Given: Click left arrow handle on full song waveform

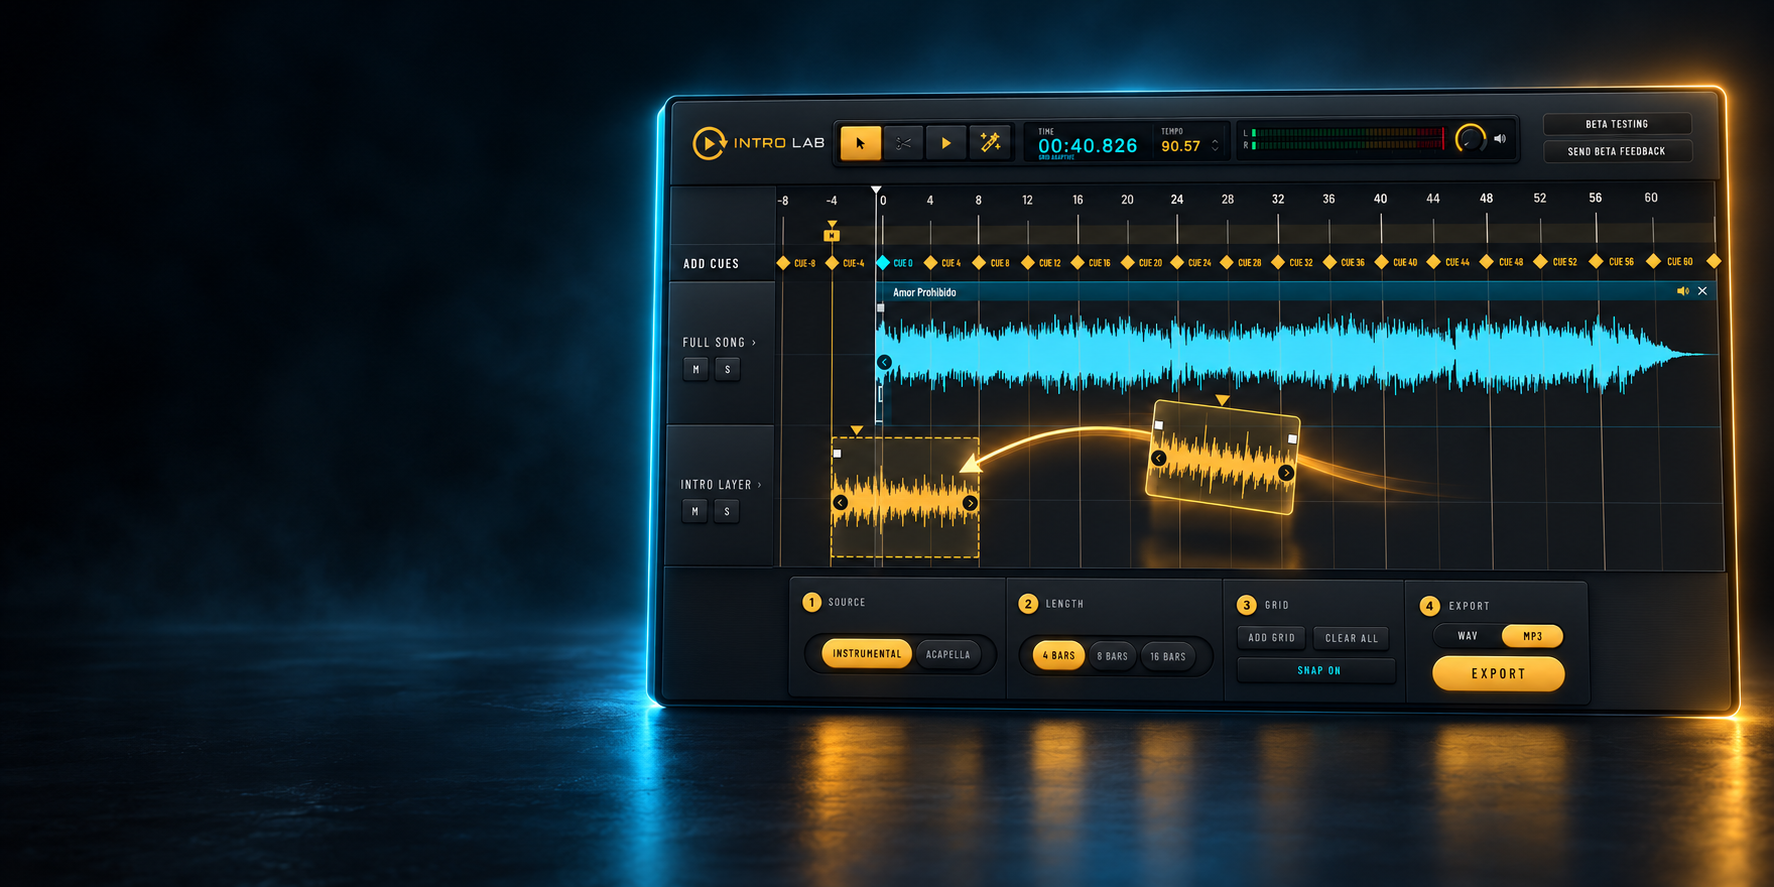Looking at the screenshot, I should pos(884,362).
